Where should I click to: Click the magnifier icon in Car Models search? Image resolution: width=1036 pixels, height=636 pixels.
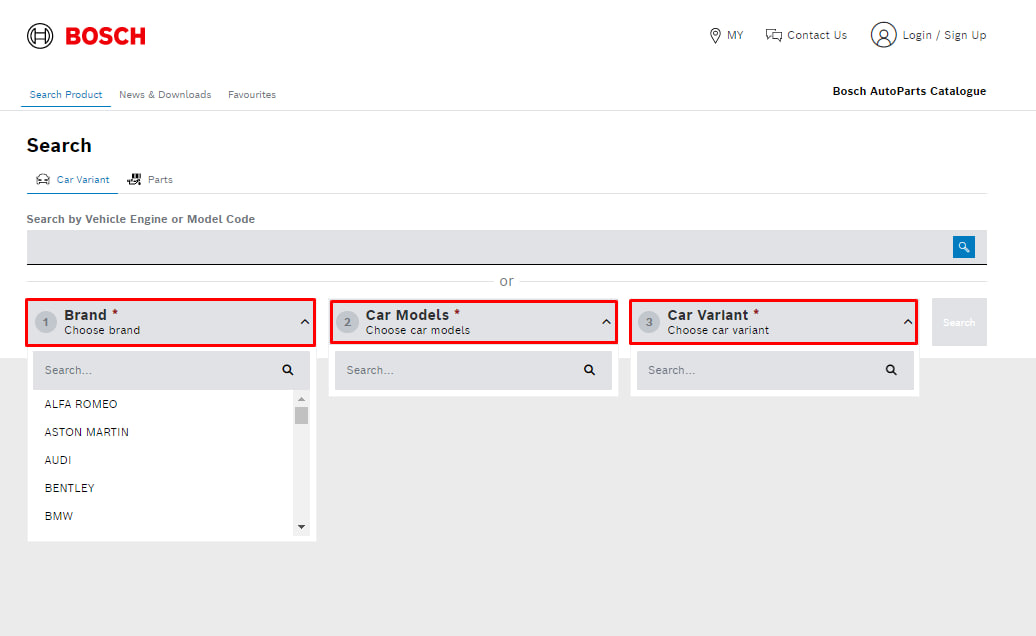[589, 370]
